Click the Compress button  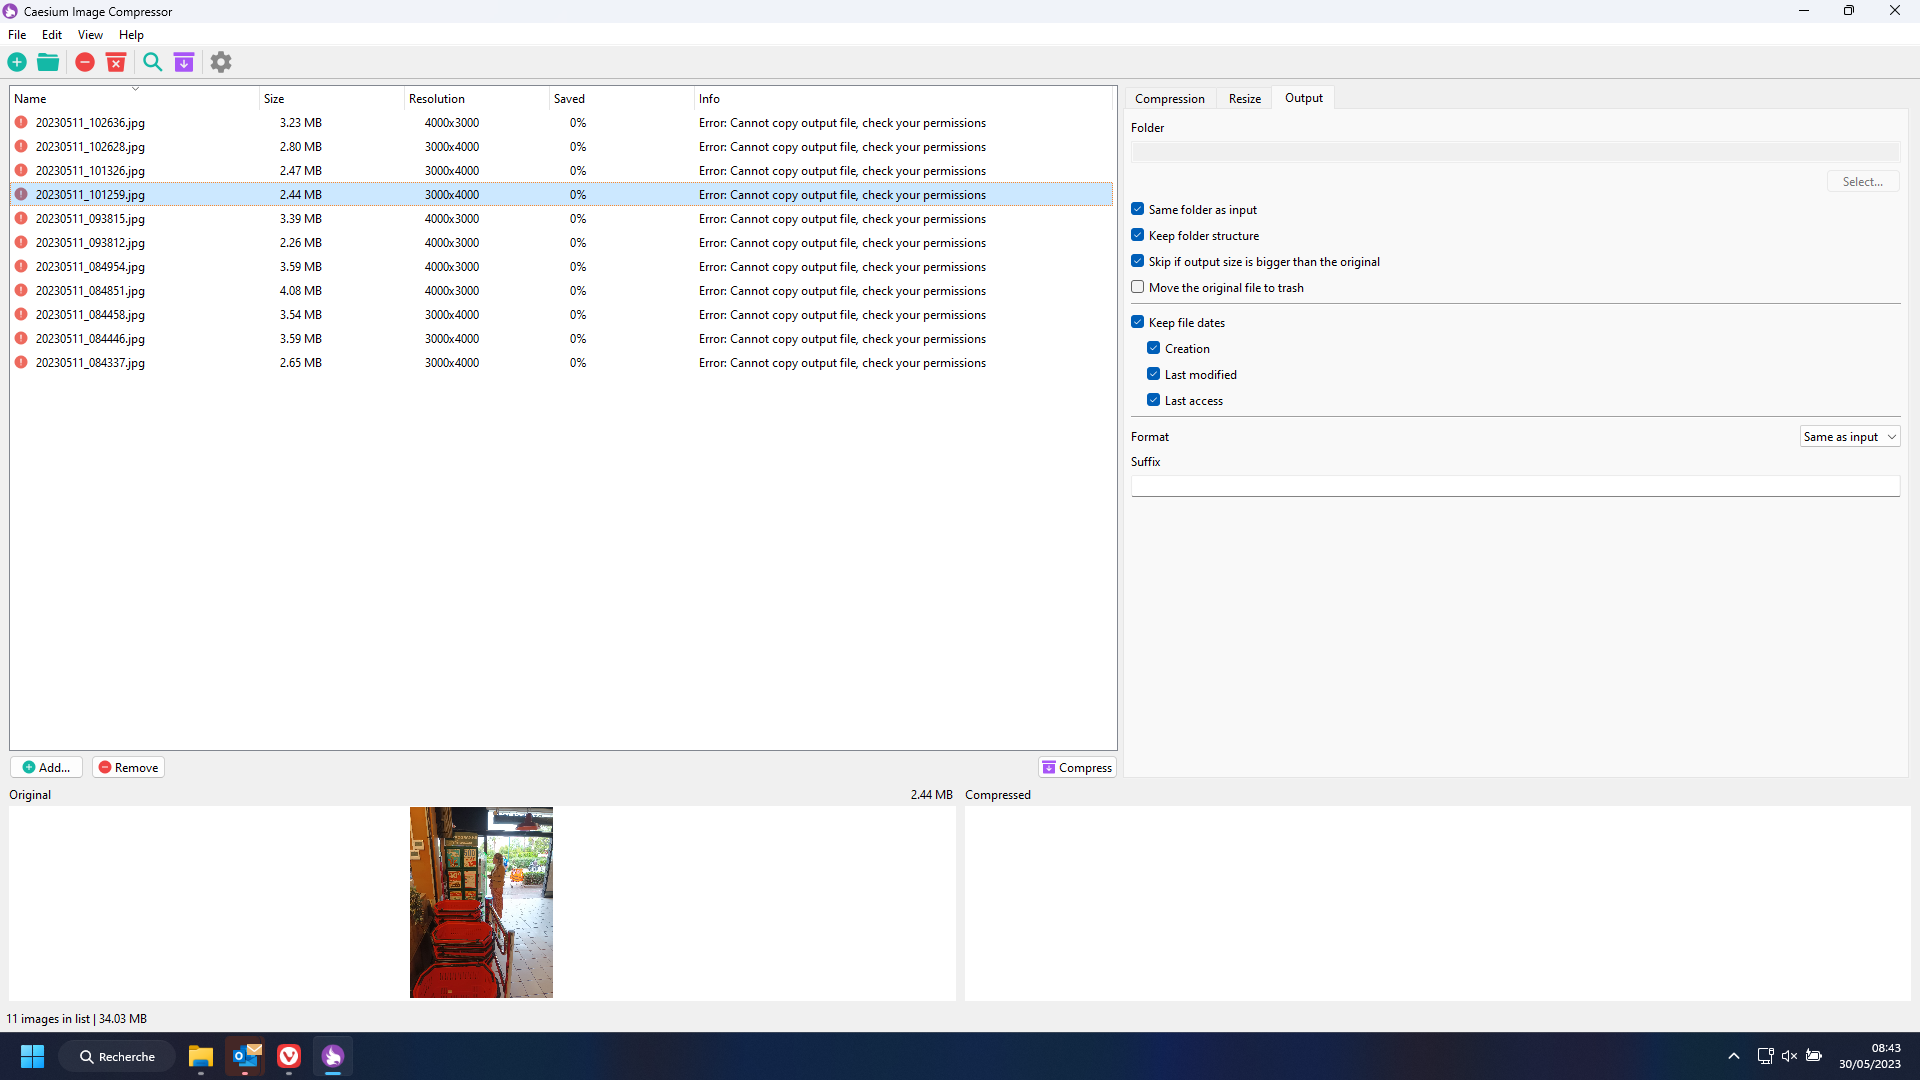[x=1076, y=767]
